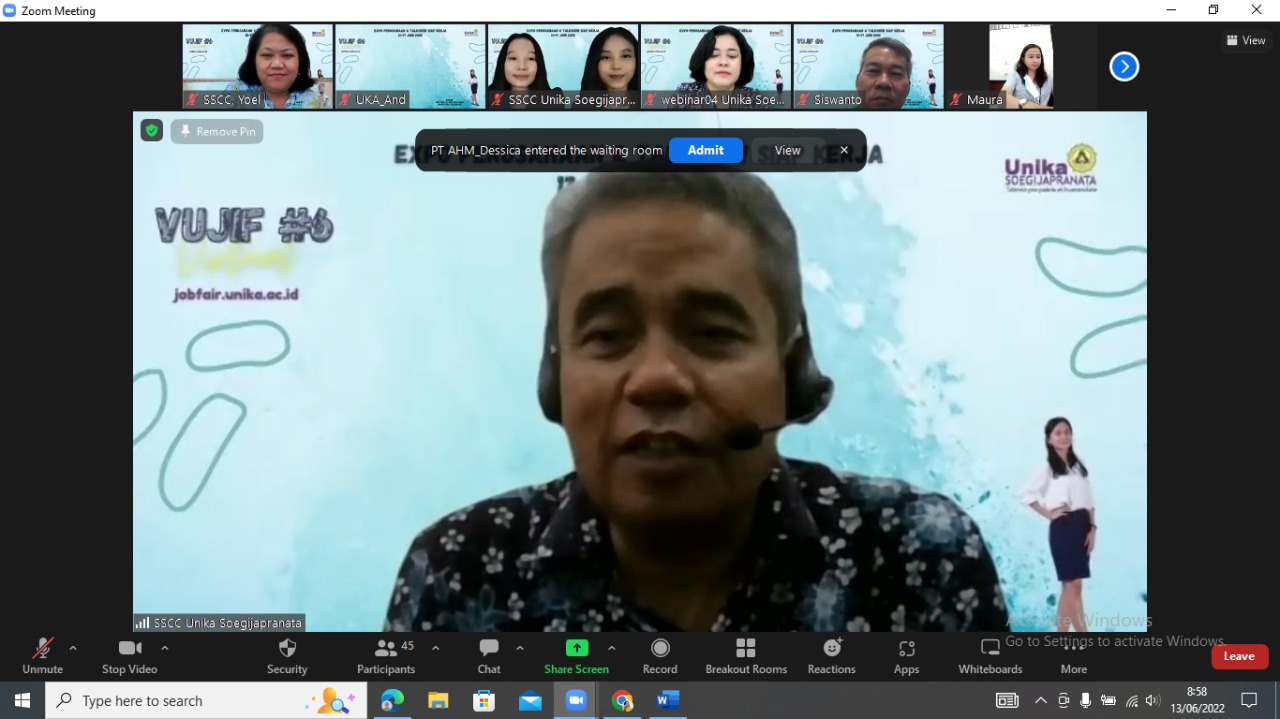The image size is (1280, 719).
Task: Open Google Chrome from the taskbar
Action: click(622, 700)
